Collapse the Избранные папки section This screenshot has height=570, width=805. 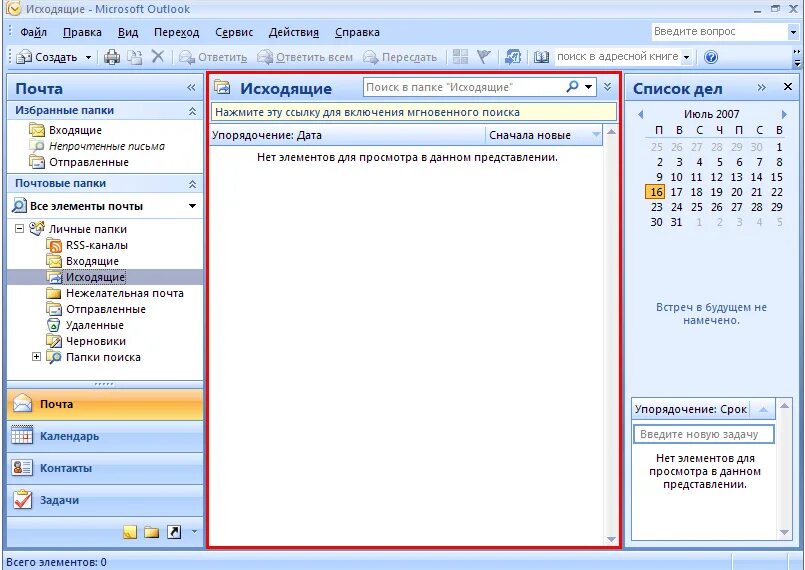coord(192,111)
